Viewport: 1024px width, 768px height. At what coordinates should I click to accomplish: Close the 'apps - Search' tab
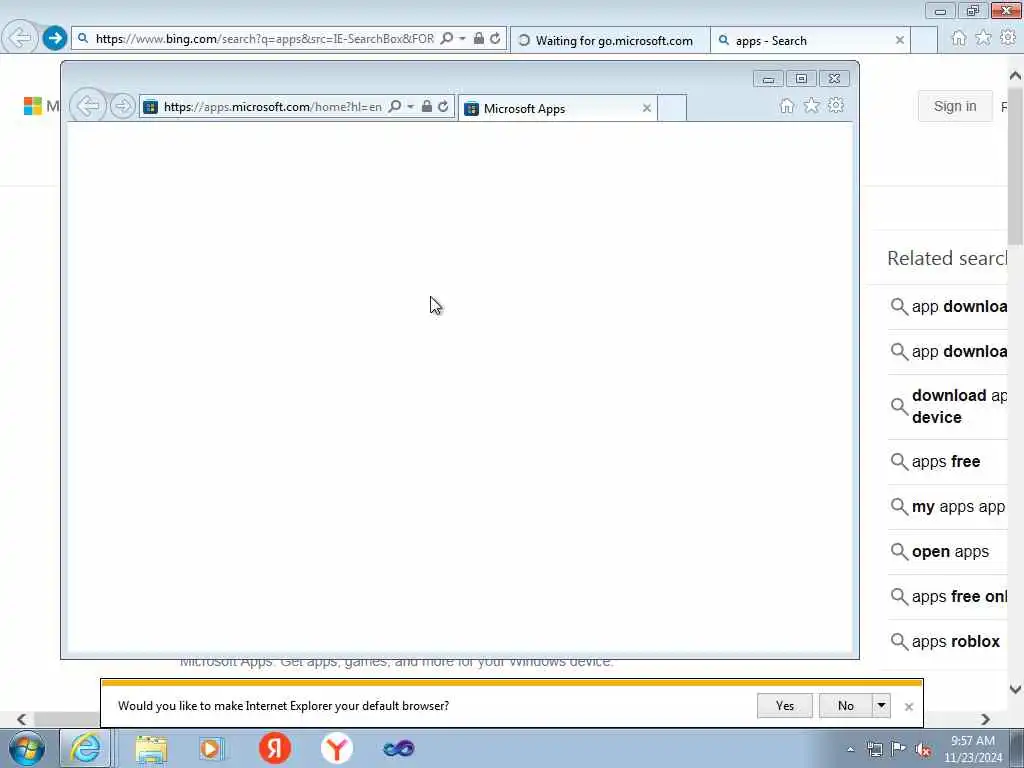coord(900,40)
